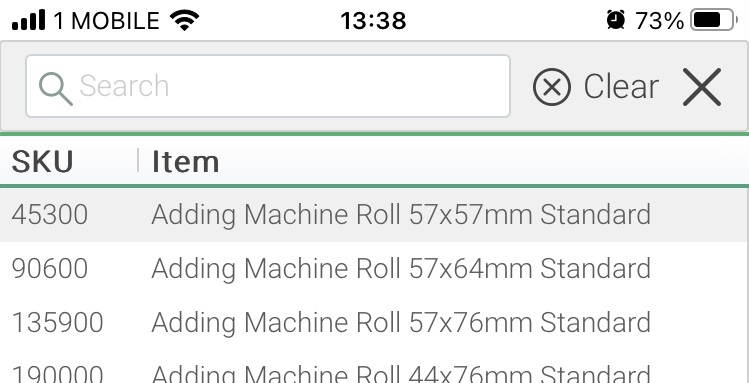Tap the 13:38 clock in status bar

pos(373,21)
